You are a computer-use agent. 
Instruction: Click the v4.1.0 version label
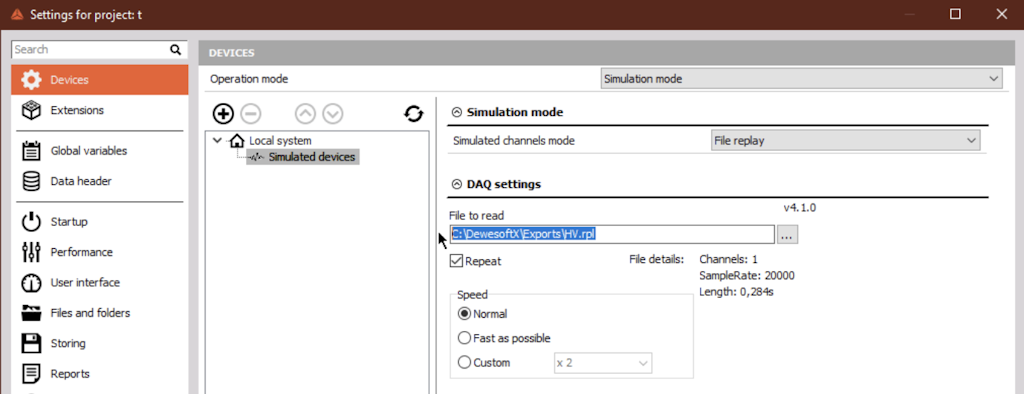coord(799,208)
